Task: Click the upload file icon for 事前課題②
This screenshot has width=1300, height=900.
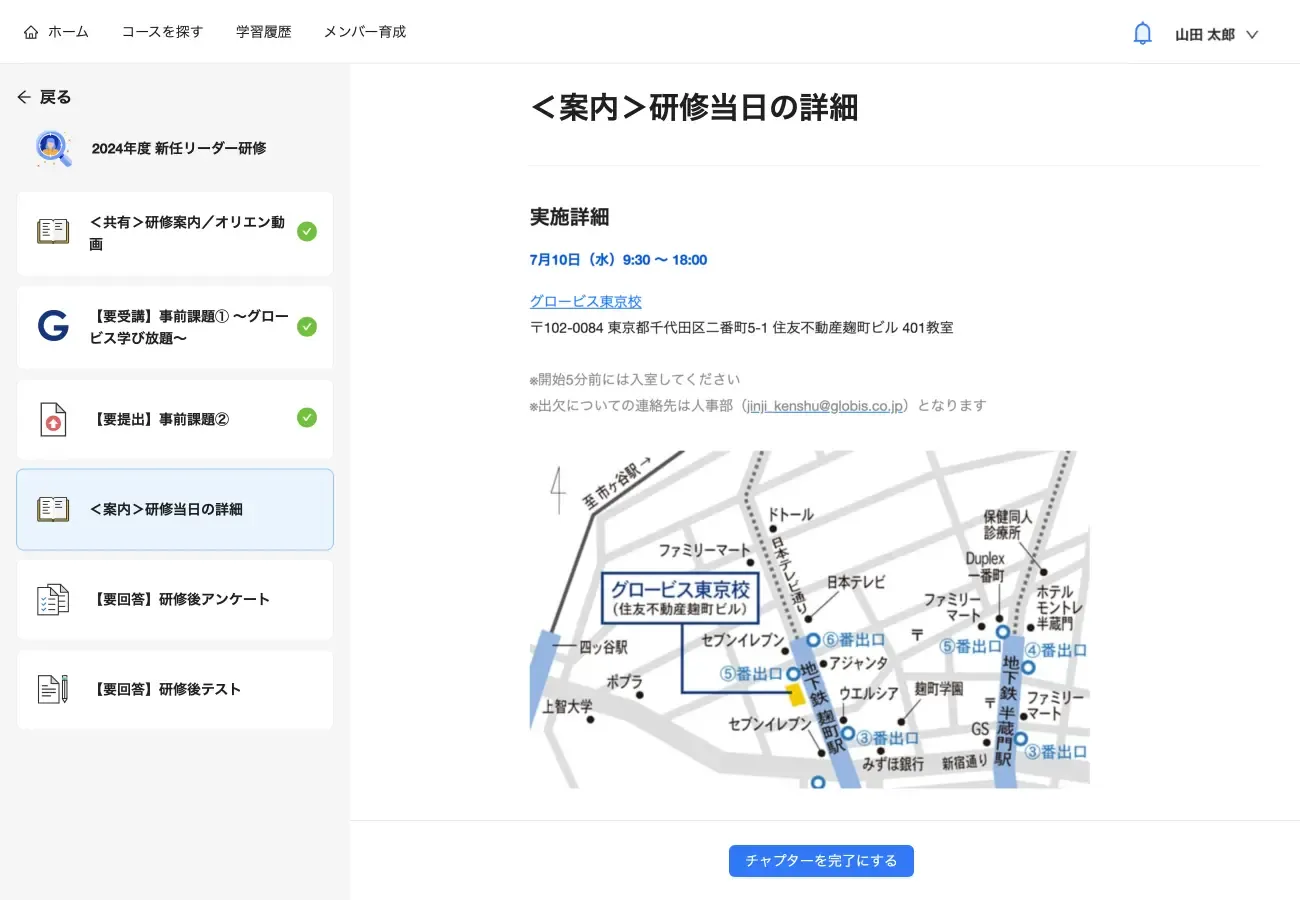Action: click(53, 419)
